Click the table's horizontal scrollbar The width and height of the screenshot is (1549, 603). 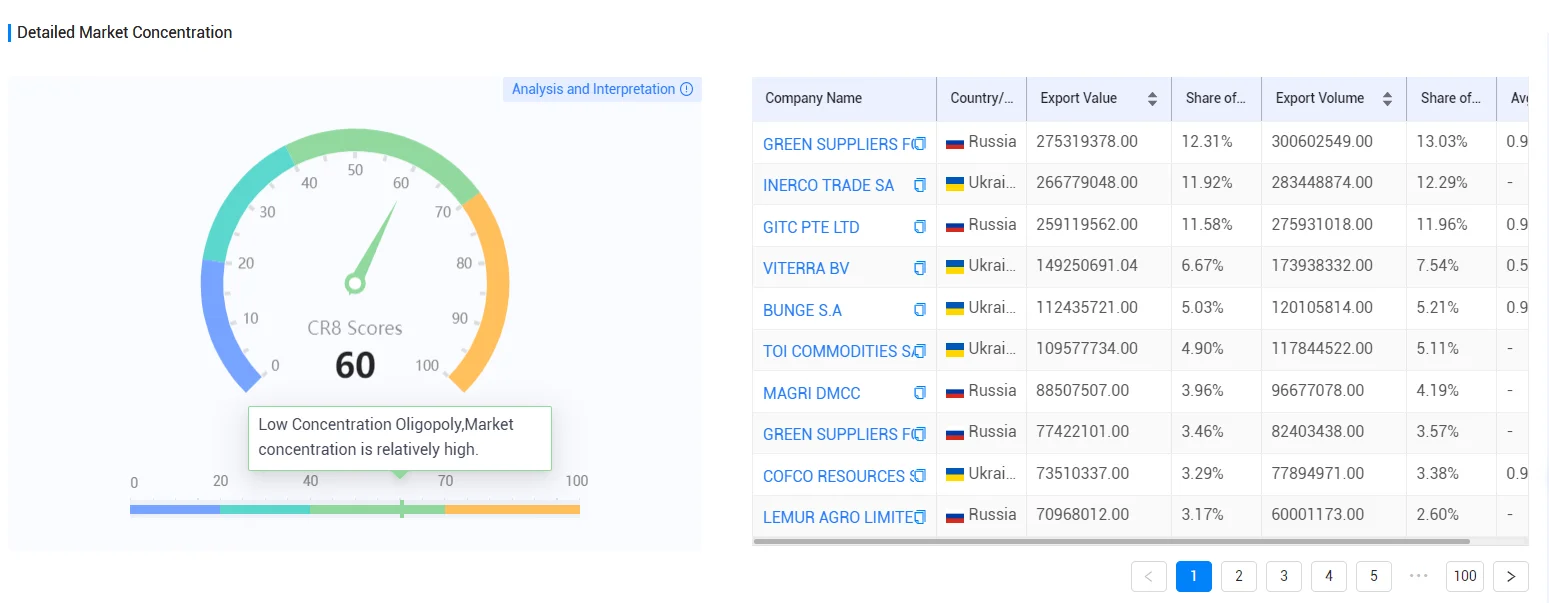[1111, 541]
